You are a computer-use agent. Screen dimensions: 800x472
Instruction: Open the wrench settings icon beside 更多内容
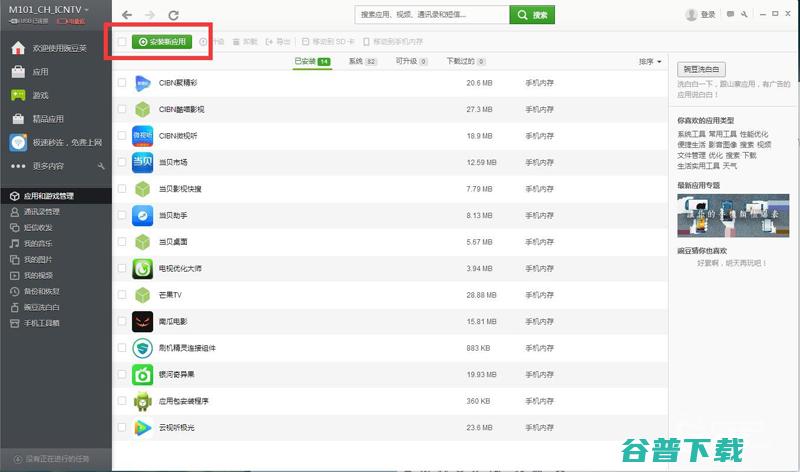click(x=100, y=166)
